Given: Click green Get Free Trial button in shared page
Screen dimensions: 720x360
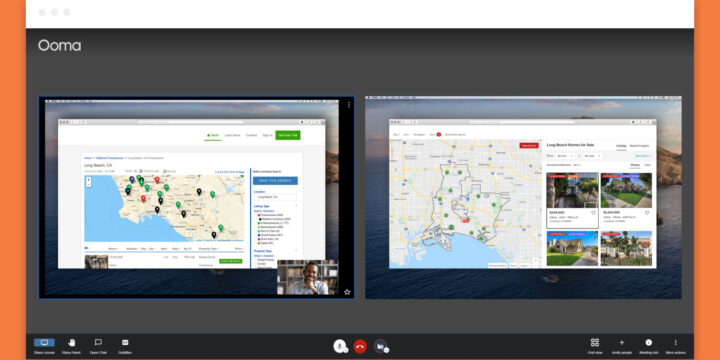Looking at the screenshot, I should (x=288, y=135).
